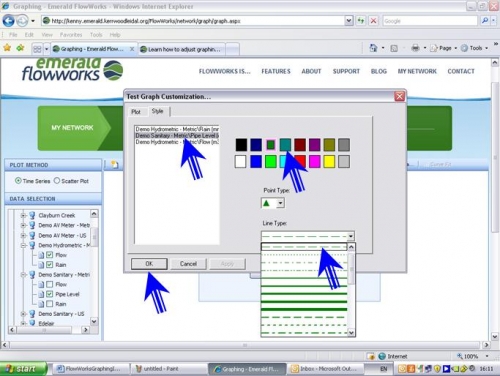Uncheck Pipe Level under Demo Sanitary
500x376 pixels.
(50, 294)
